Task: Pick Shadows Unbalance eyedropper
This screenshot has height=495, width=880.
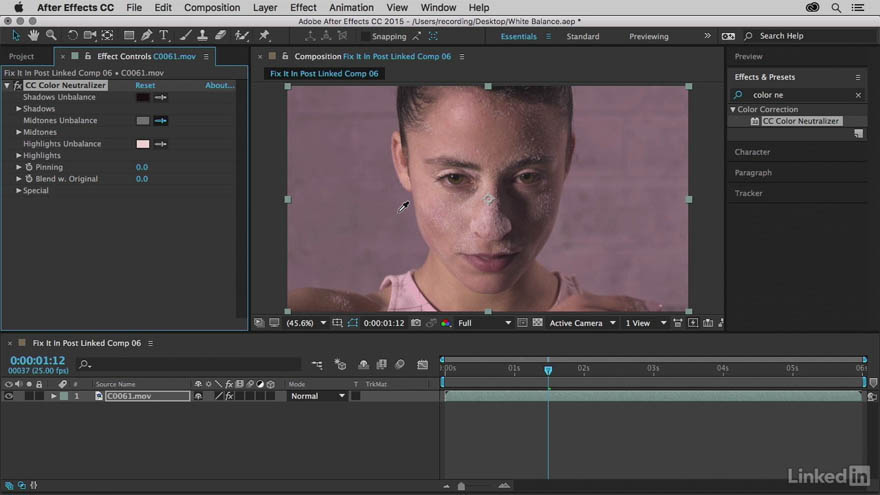Action: pyautogui.click(x=161, y=97)
